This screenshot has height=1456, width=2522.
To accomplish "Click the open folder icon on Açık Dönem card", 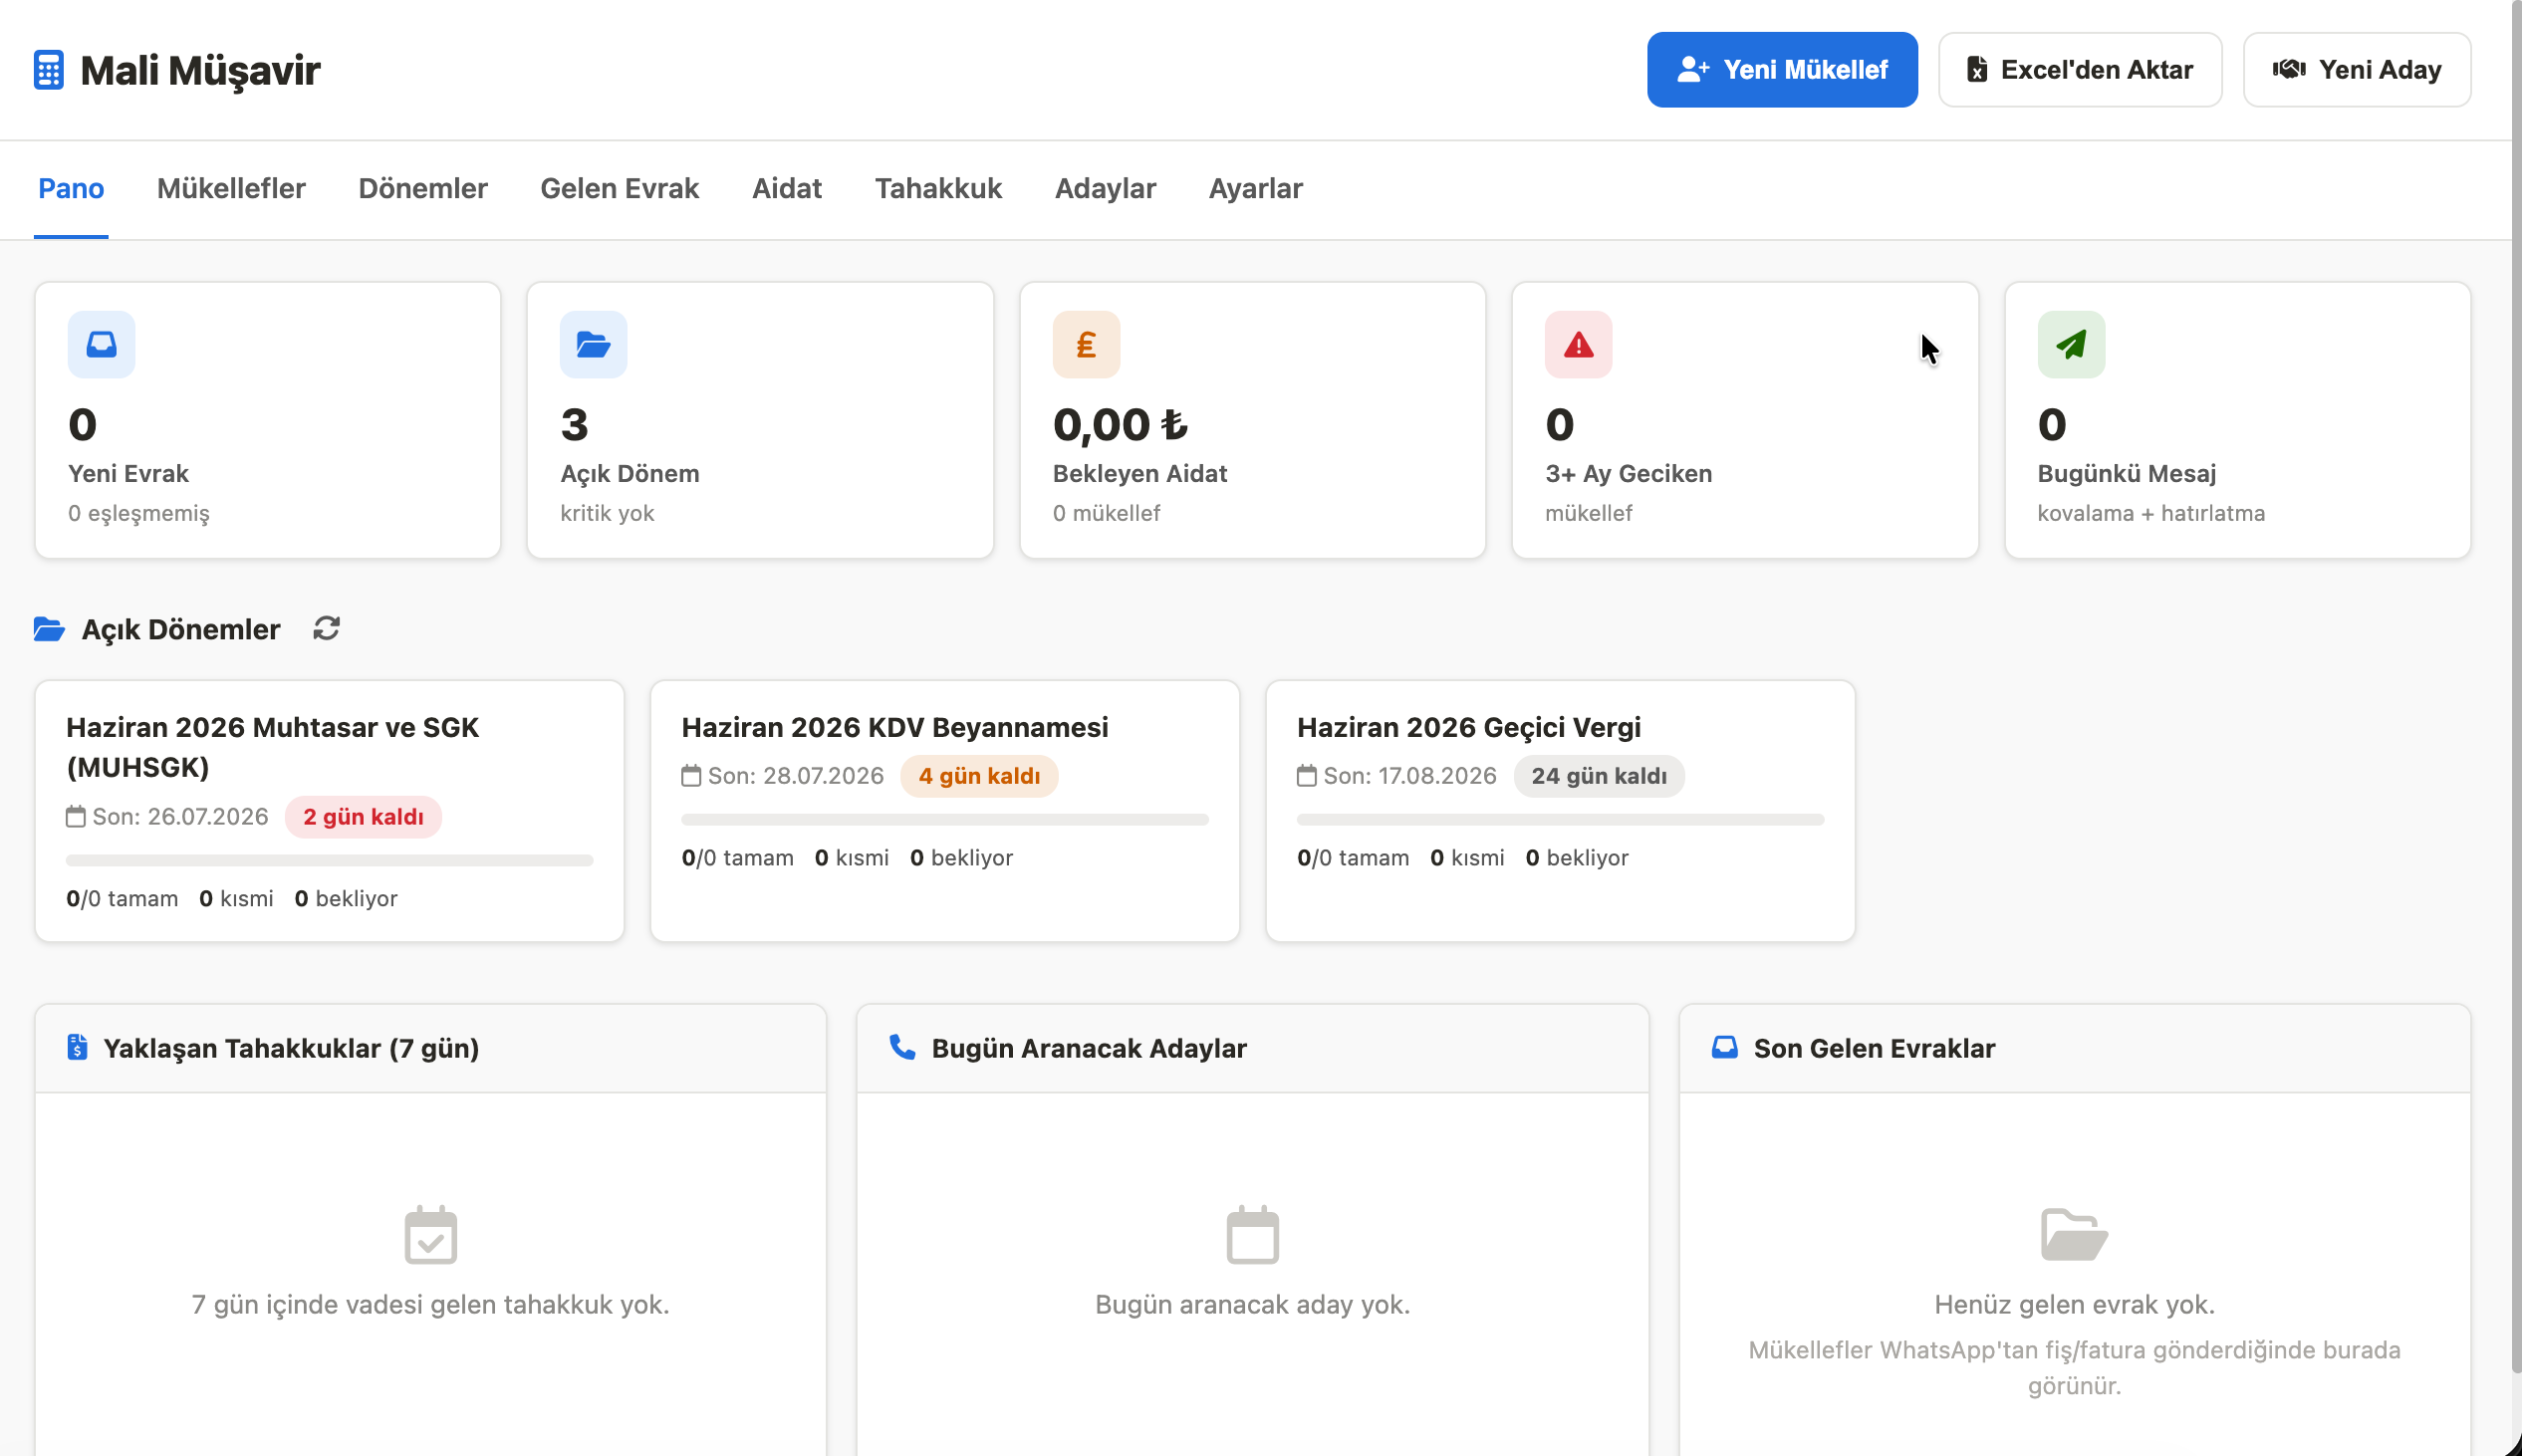I will [593, 344].
